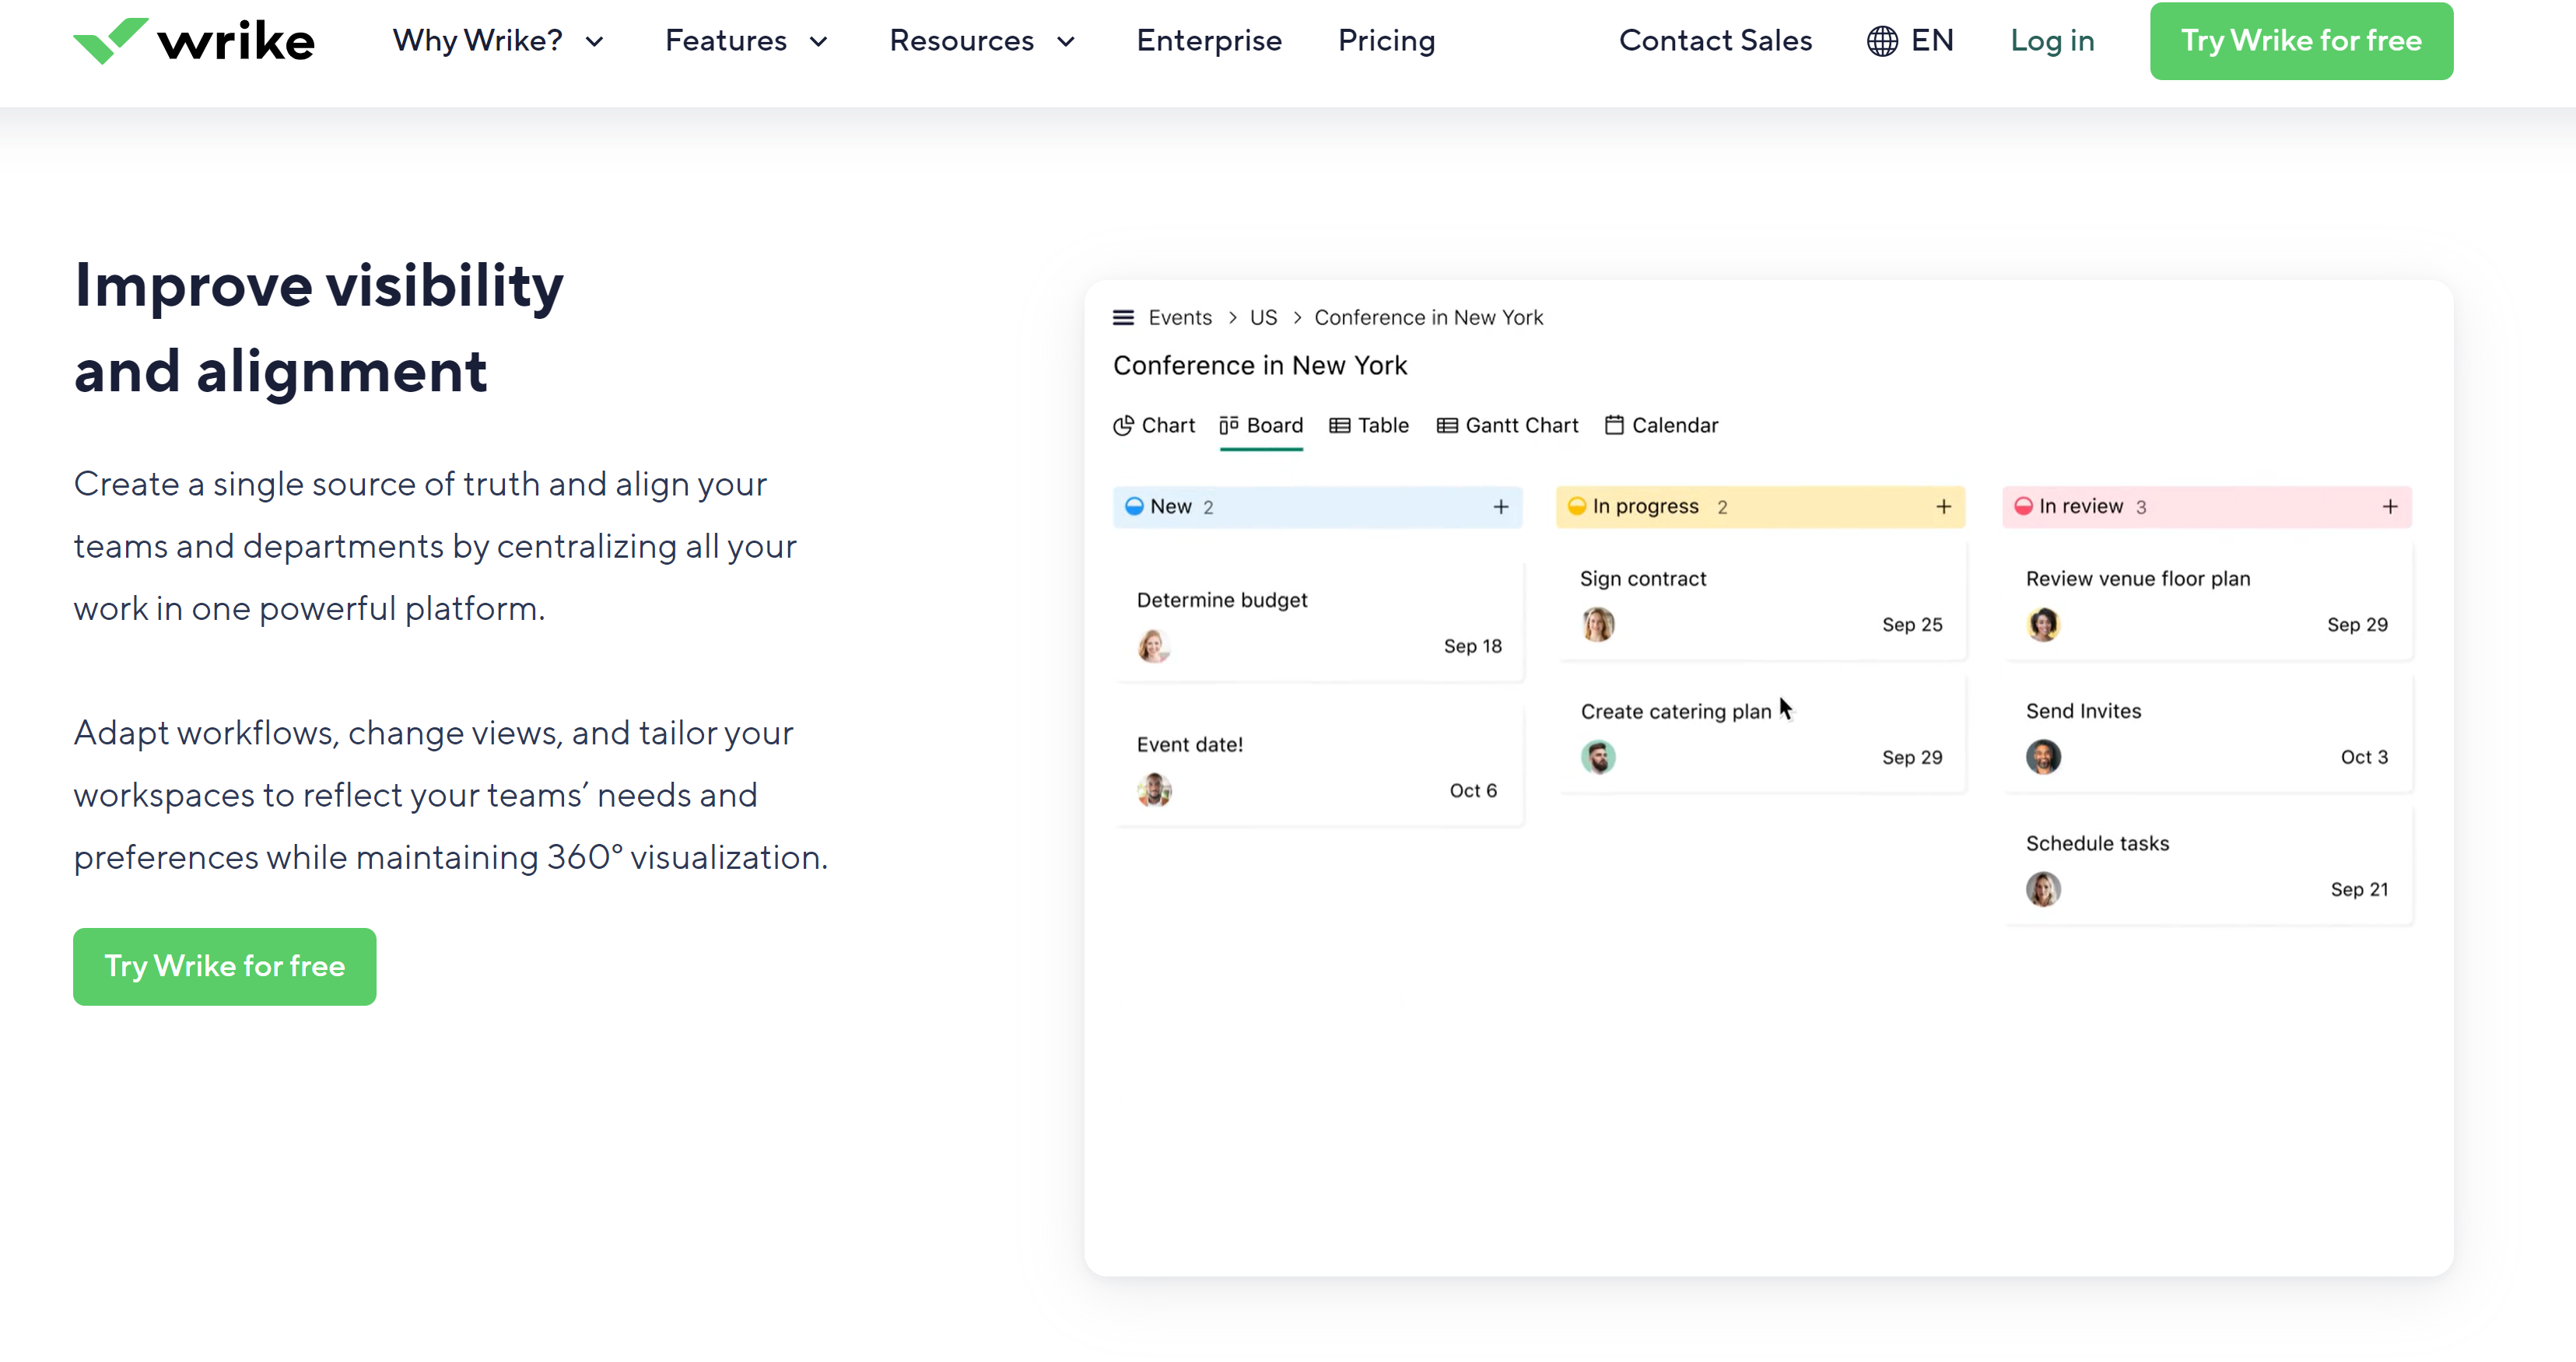Switch to the Chart tab

(1153, 426)
